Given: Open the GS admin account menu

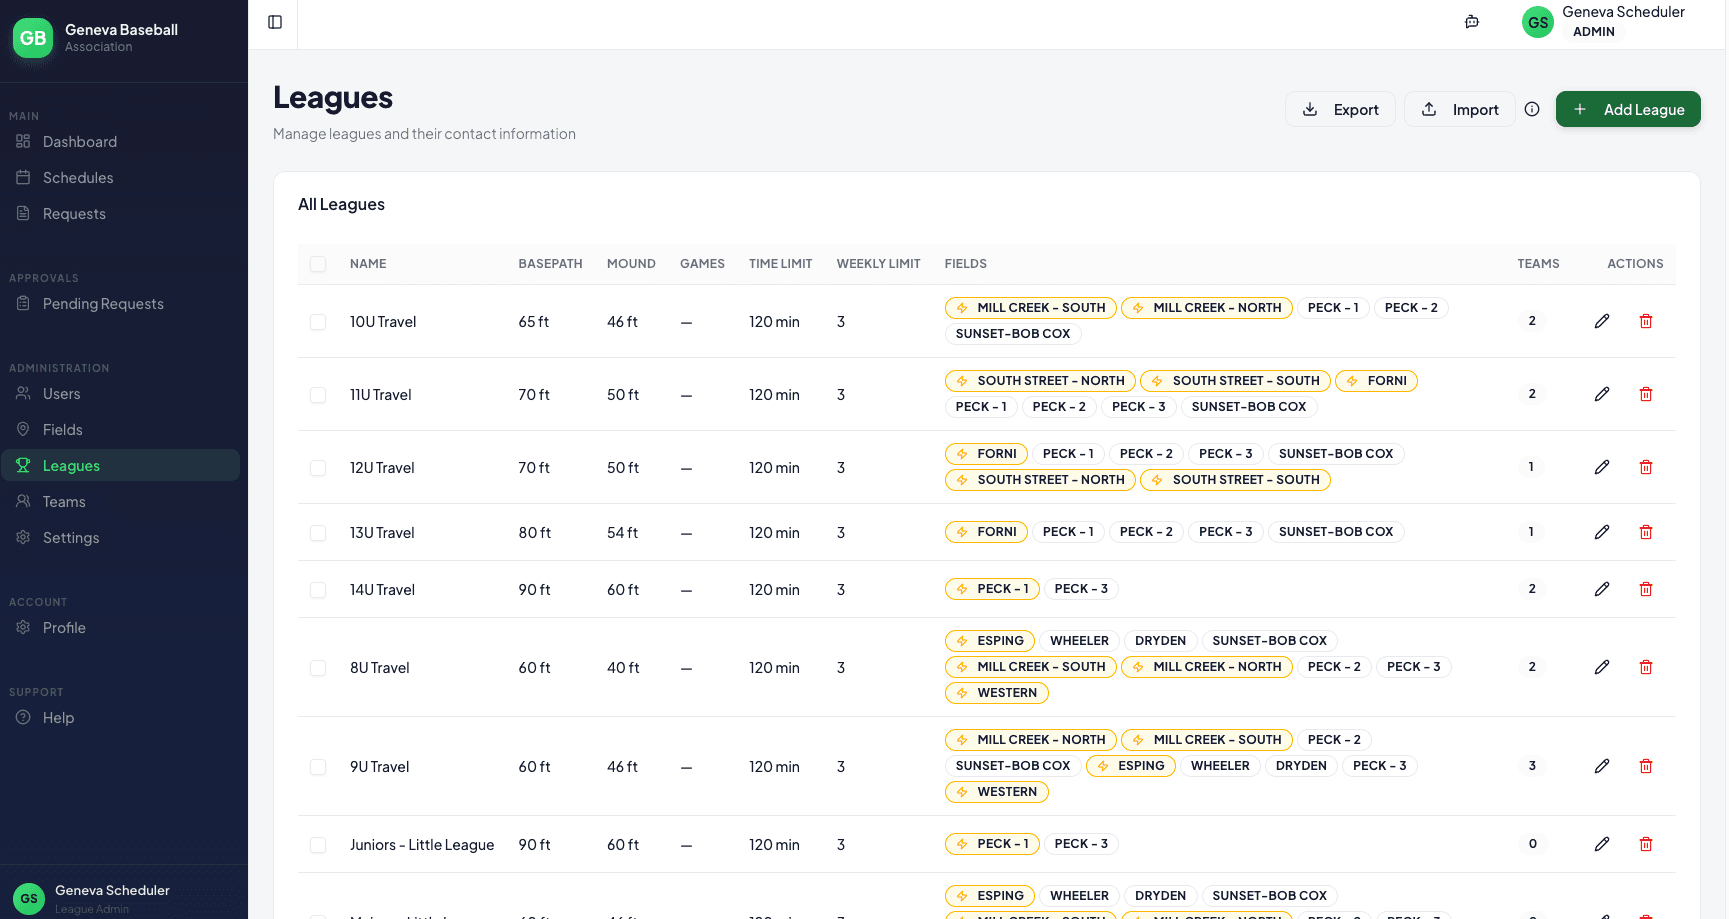Looking at the screenshot, I should pos(1537,21).
